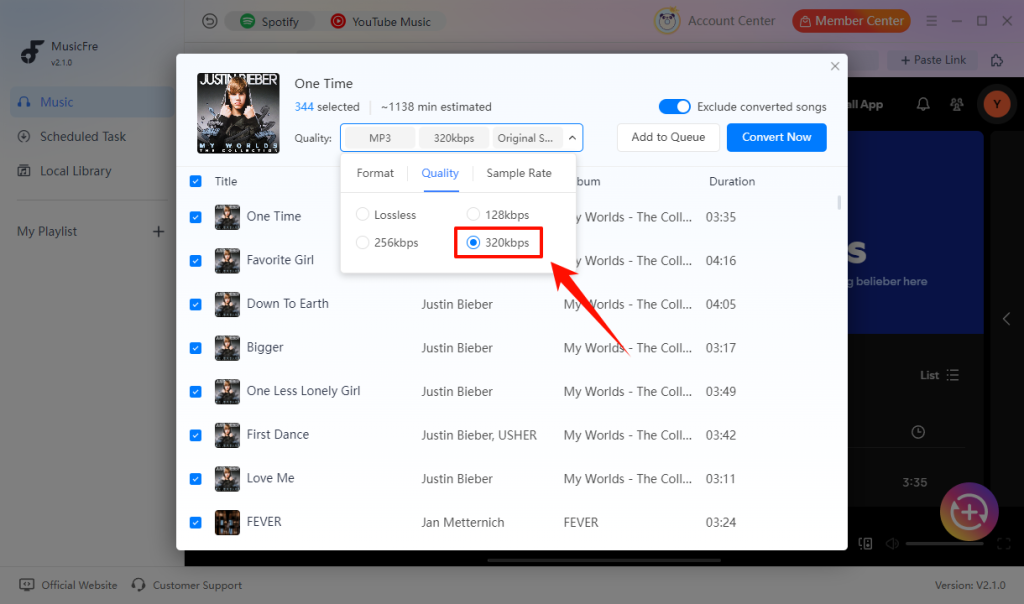Uncheck the One Less Lonely Girl checkbox
The image size is (1024, 604).
click(x=195, y=392)
